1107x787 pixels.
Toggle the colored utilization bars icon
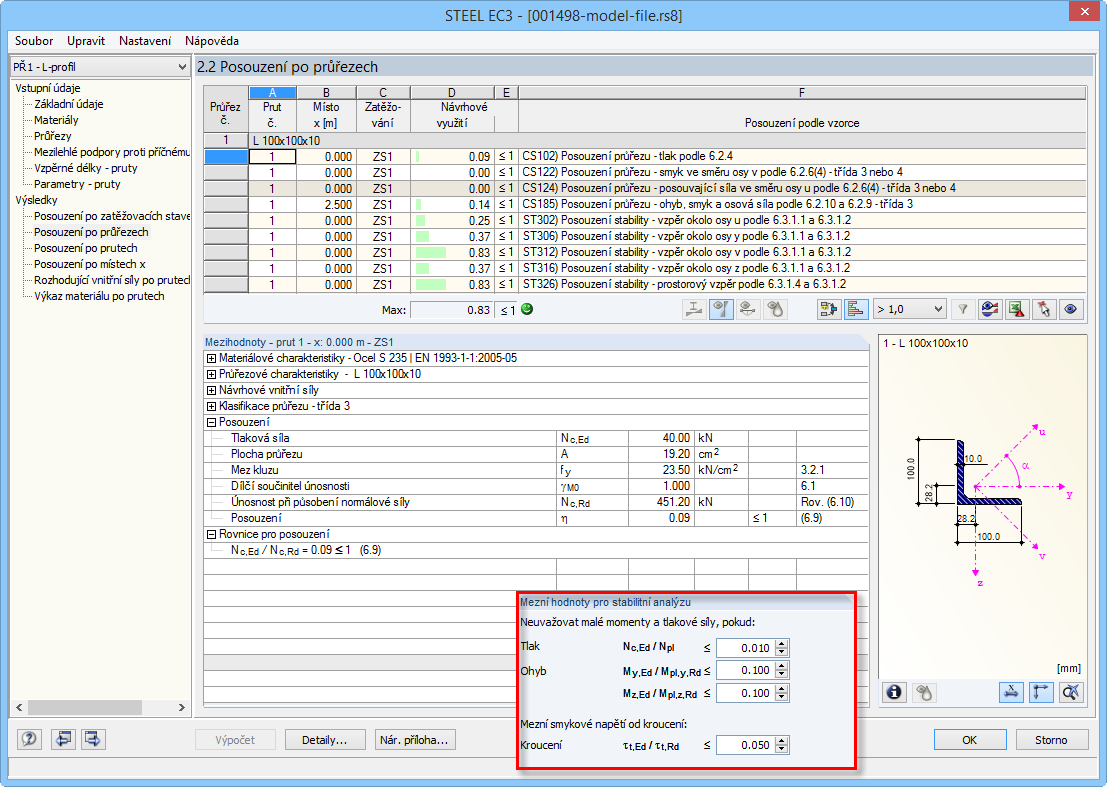[x=856, y=309]
